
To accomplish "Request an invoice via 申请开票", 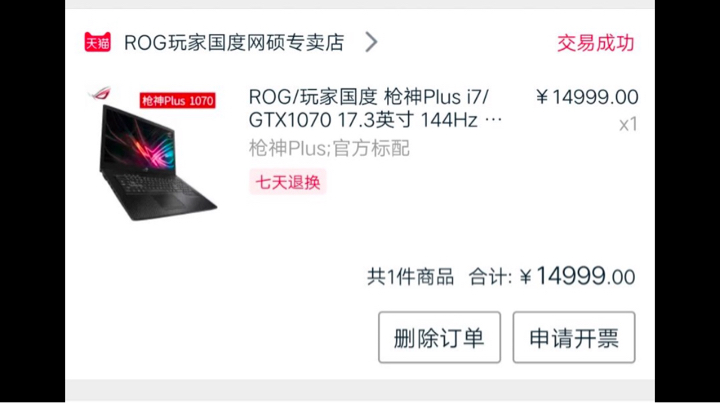I will coord(574,337).
